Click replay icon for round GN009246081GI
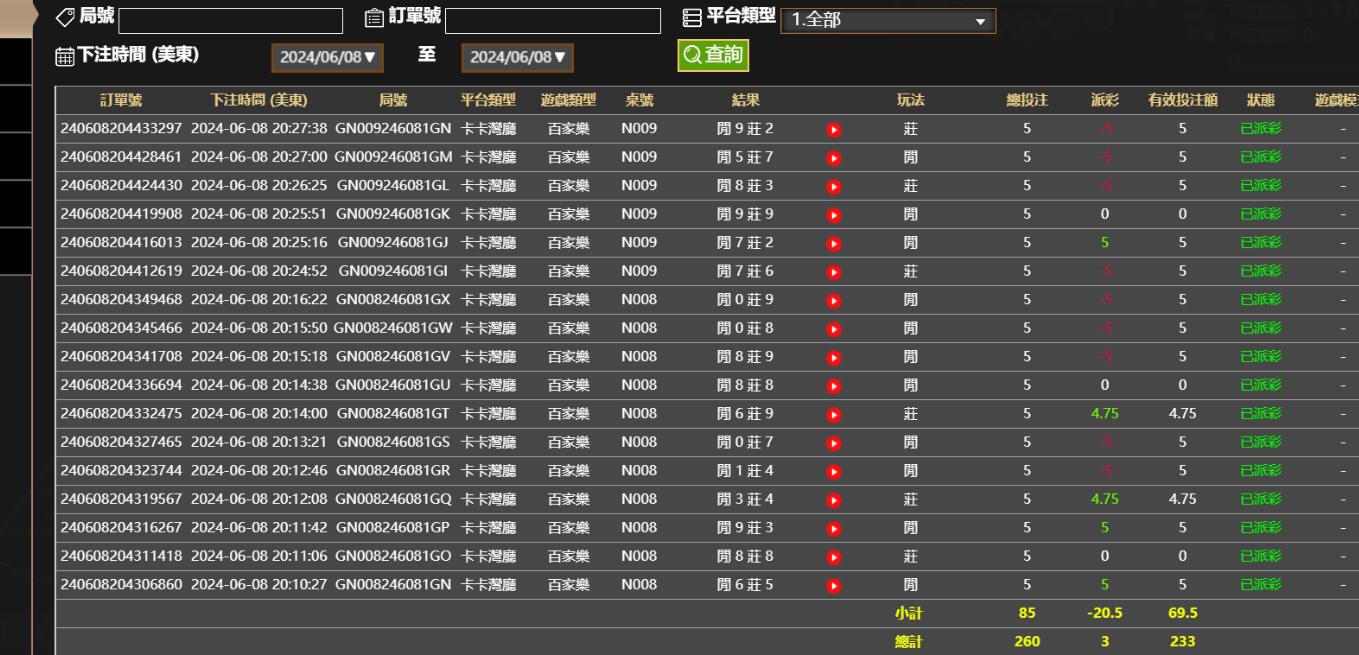 tap(833, 271)
